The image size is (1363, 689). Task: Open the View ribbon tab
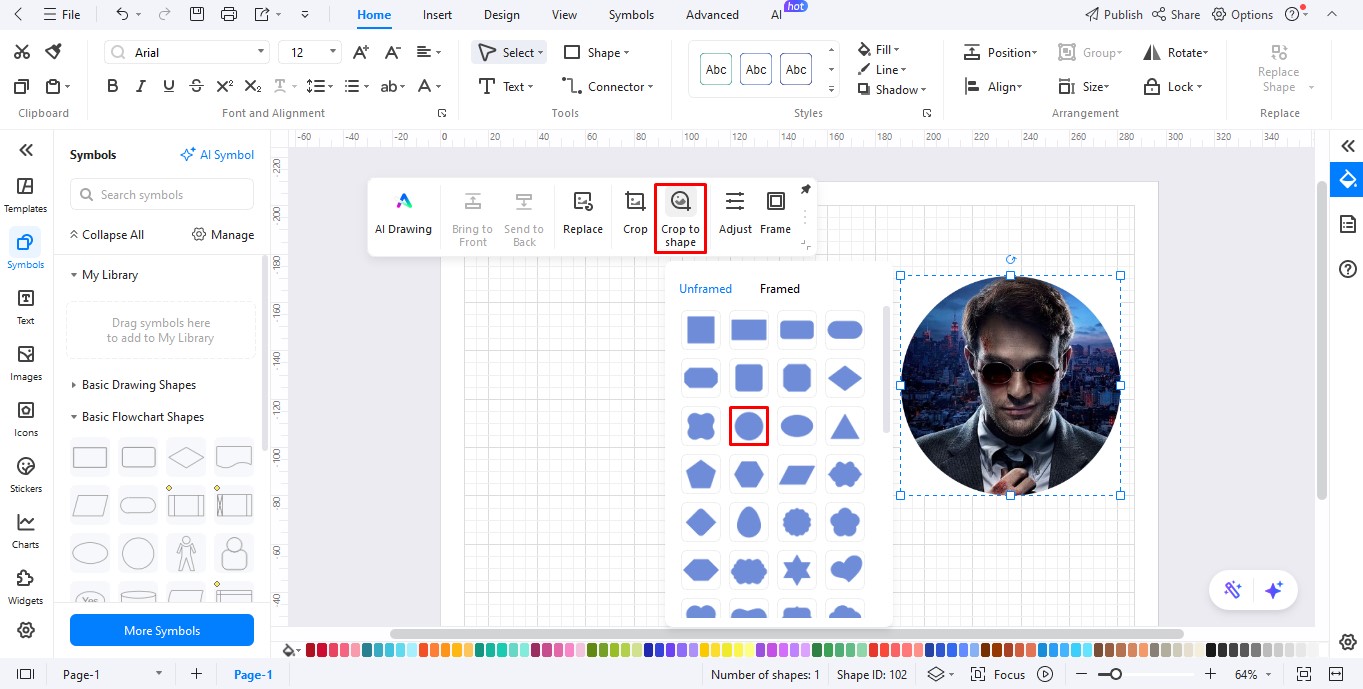click(564, 15)
